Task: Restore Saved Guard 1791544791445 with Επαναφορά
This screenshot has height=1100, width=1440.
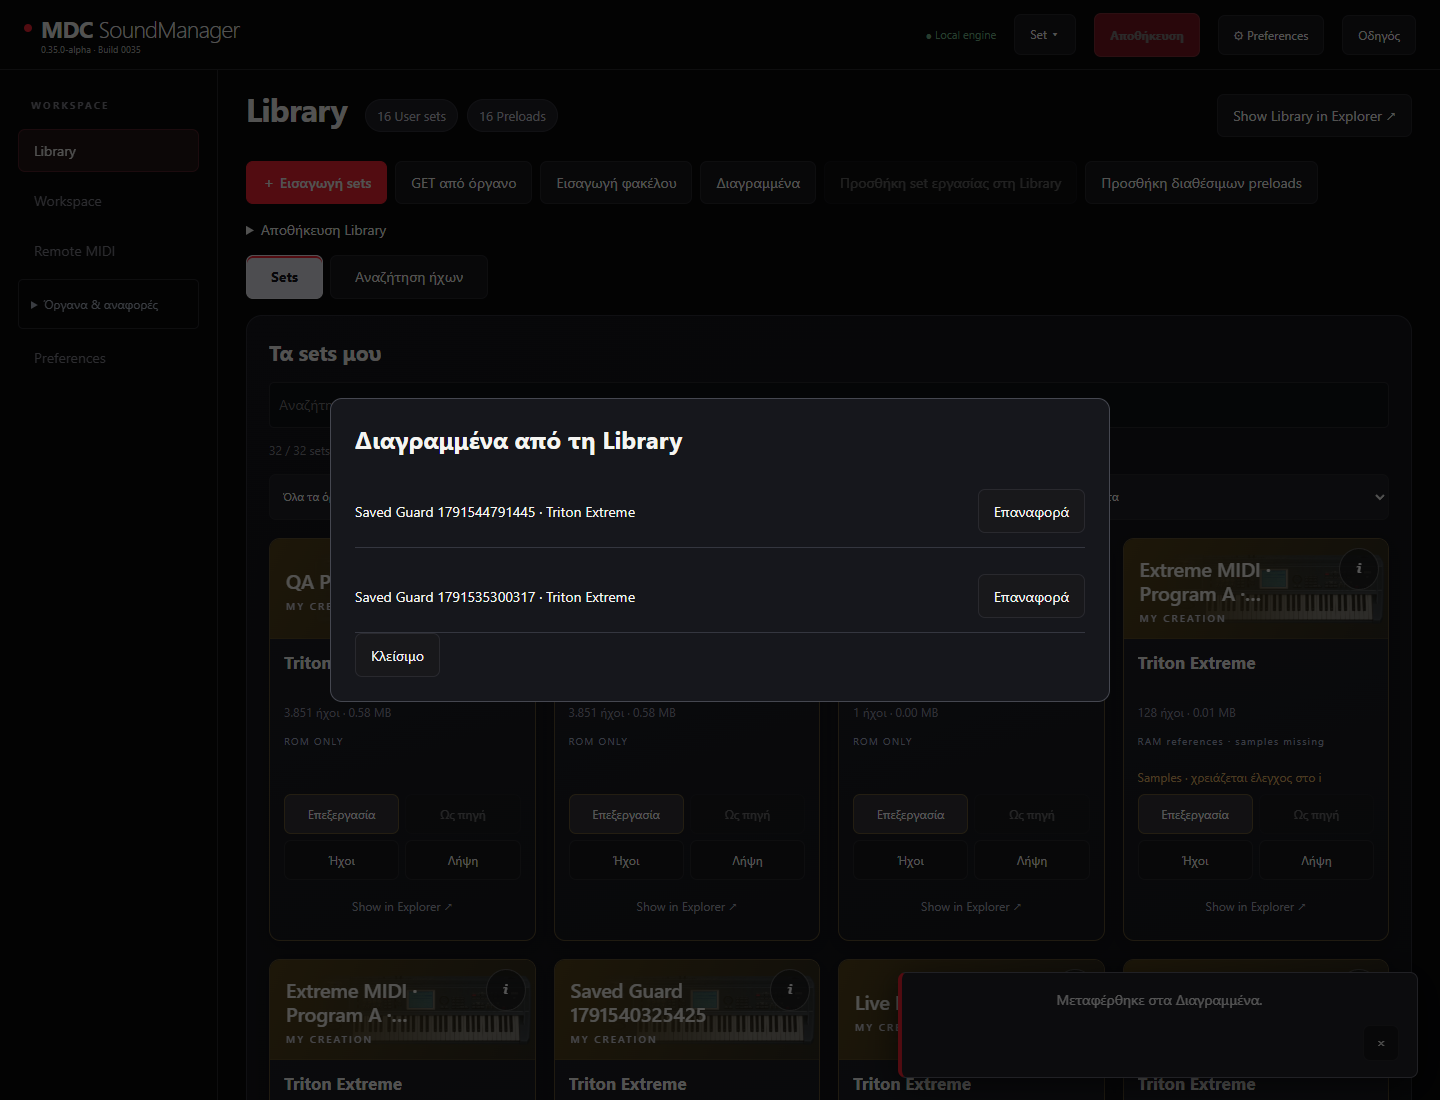Action: 1031,512
